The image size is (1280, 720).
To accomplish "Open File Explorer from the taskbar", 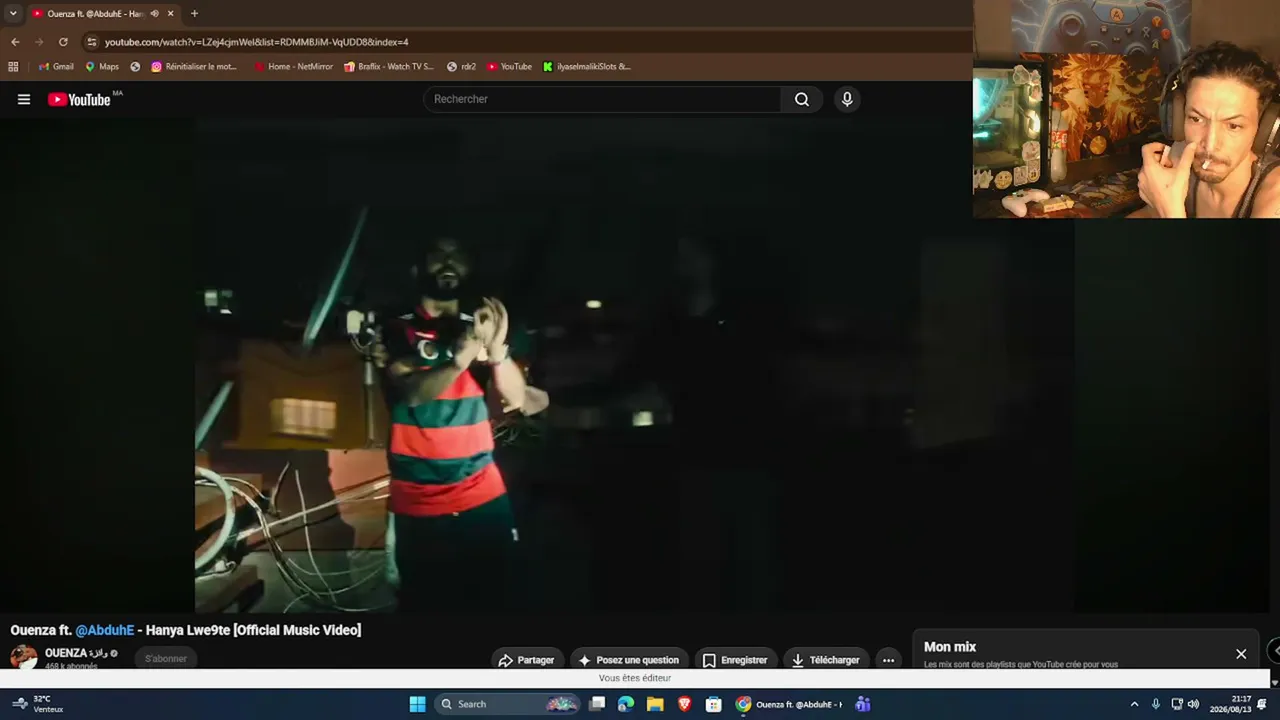I will point(655,704).
